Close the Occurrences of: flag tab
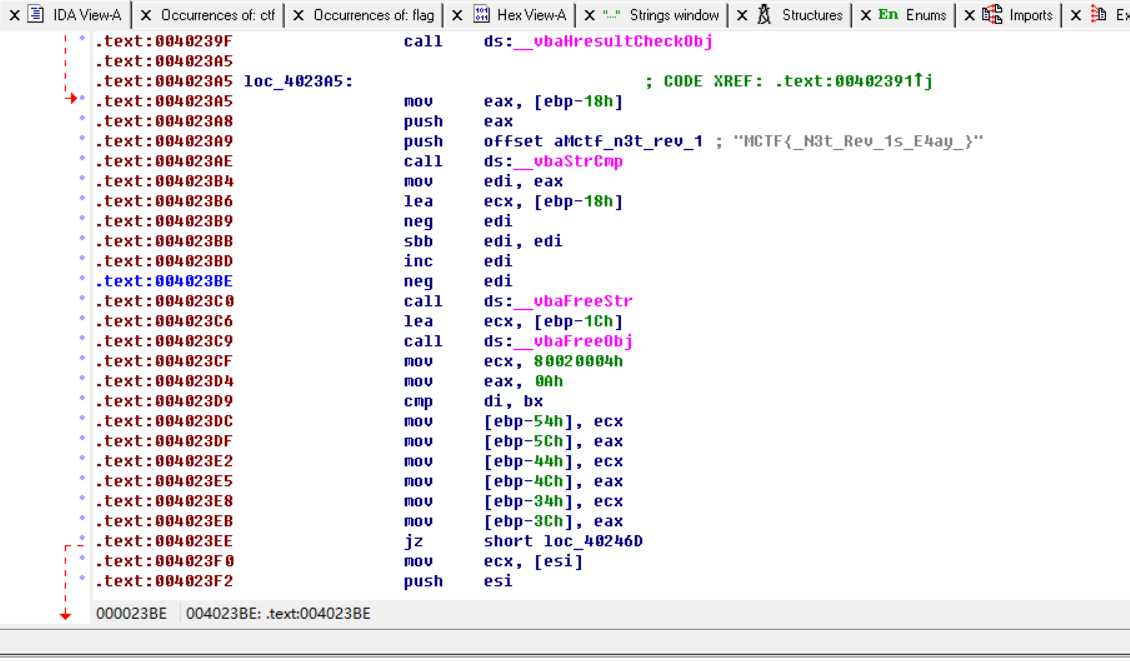Screen dimensions: 1130x661 (298, 15)
